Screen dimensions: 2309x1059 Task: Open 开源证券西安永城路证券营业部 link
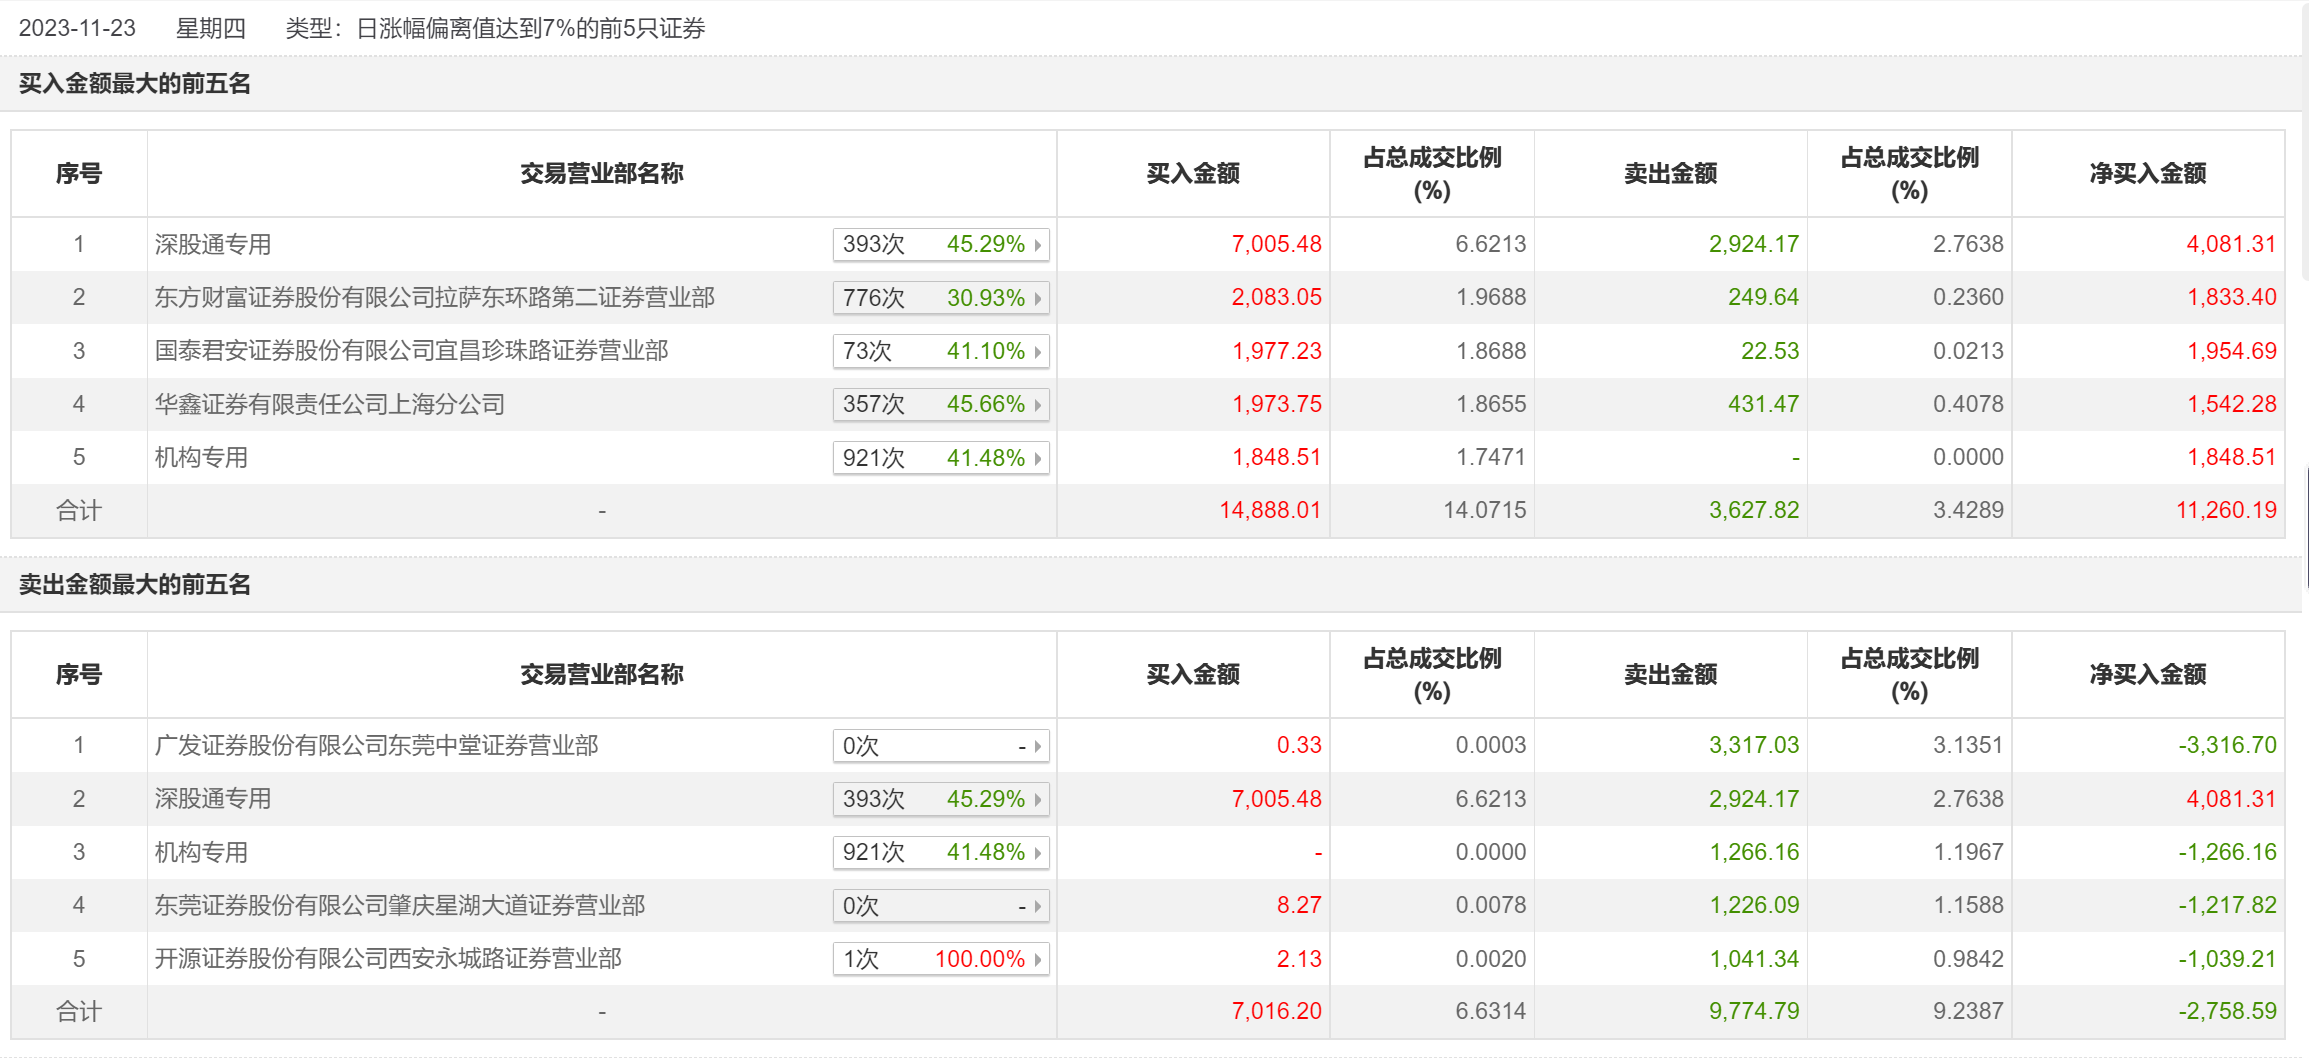point(388,959)
